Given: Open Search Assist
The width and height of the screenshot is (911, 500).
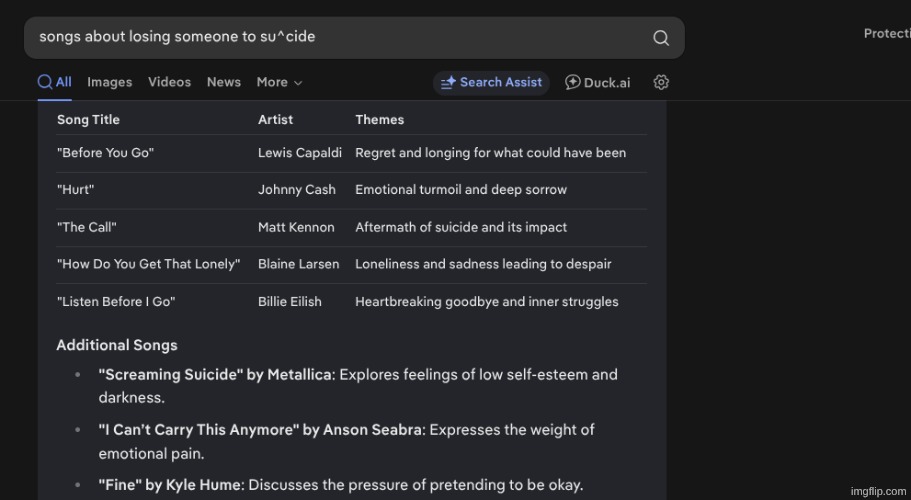Looking at the screenshot, I should point(491,82).
